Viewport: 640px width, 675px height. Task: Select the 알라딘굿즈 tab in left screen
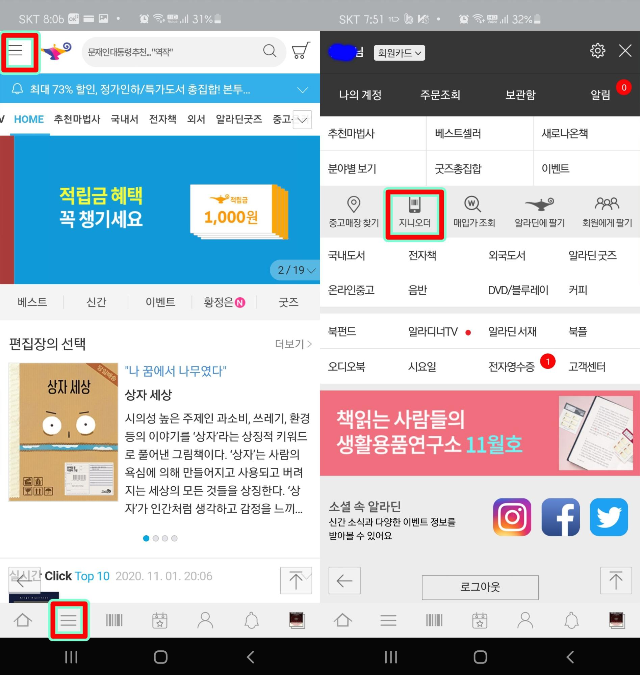pos(239,119)
